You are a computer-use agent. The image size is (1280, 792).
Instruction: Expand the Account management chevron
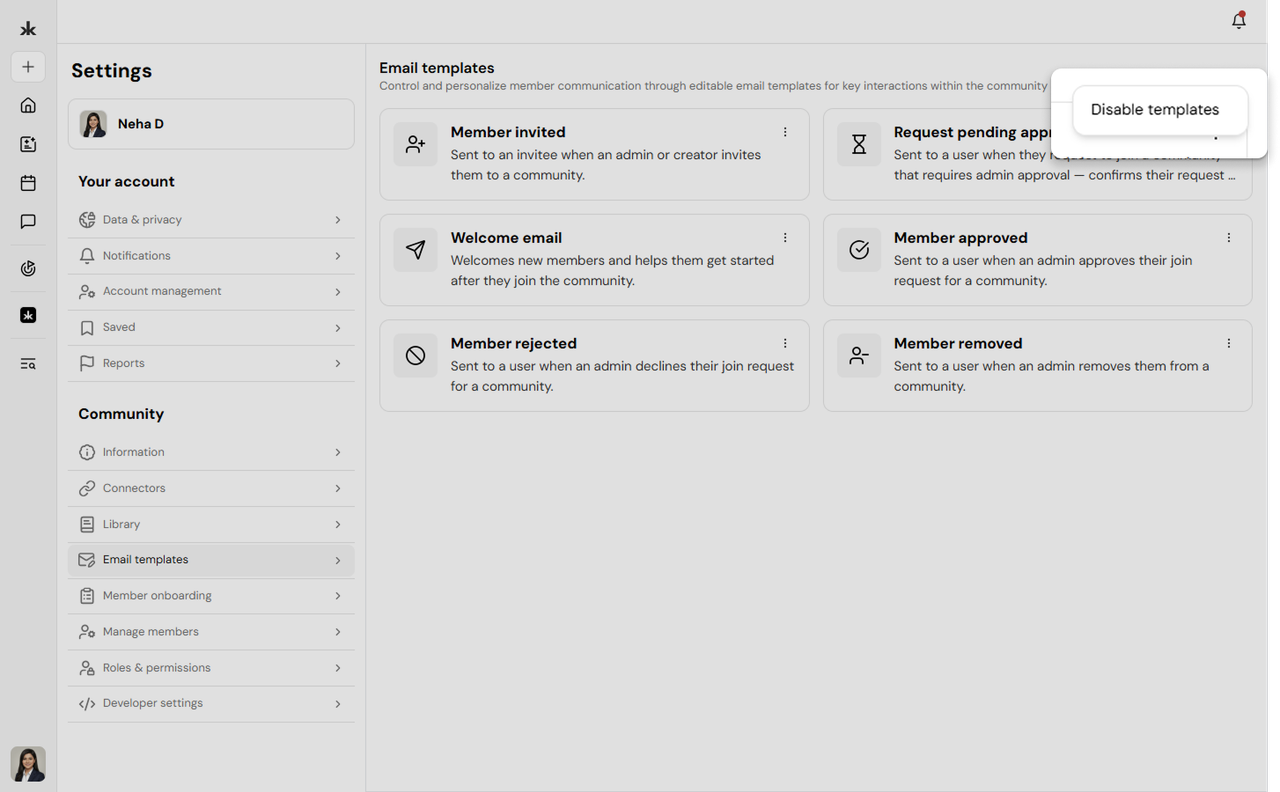pos(338,292)
